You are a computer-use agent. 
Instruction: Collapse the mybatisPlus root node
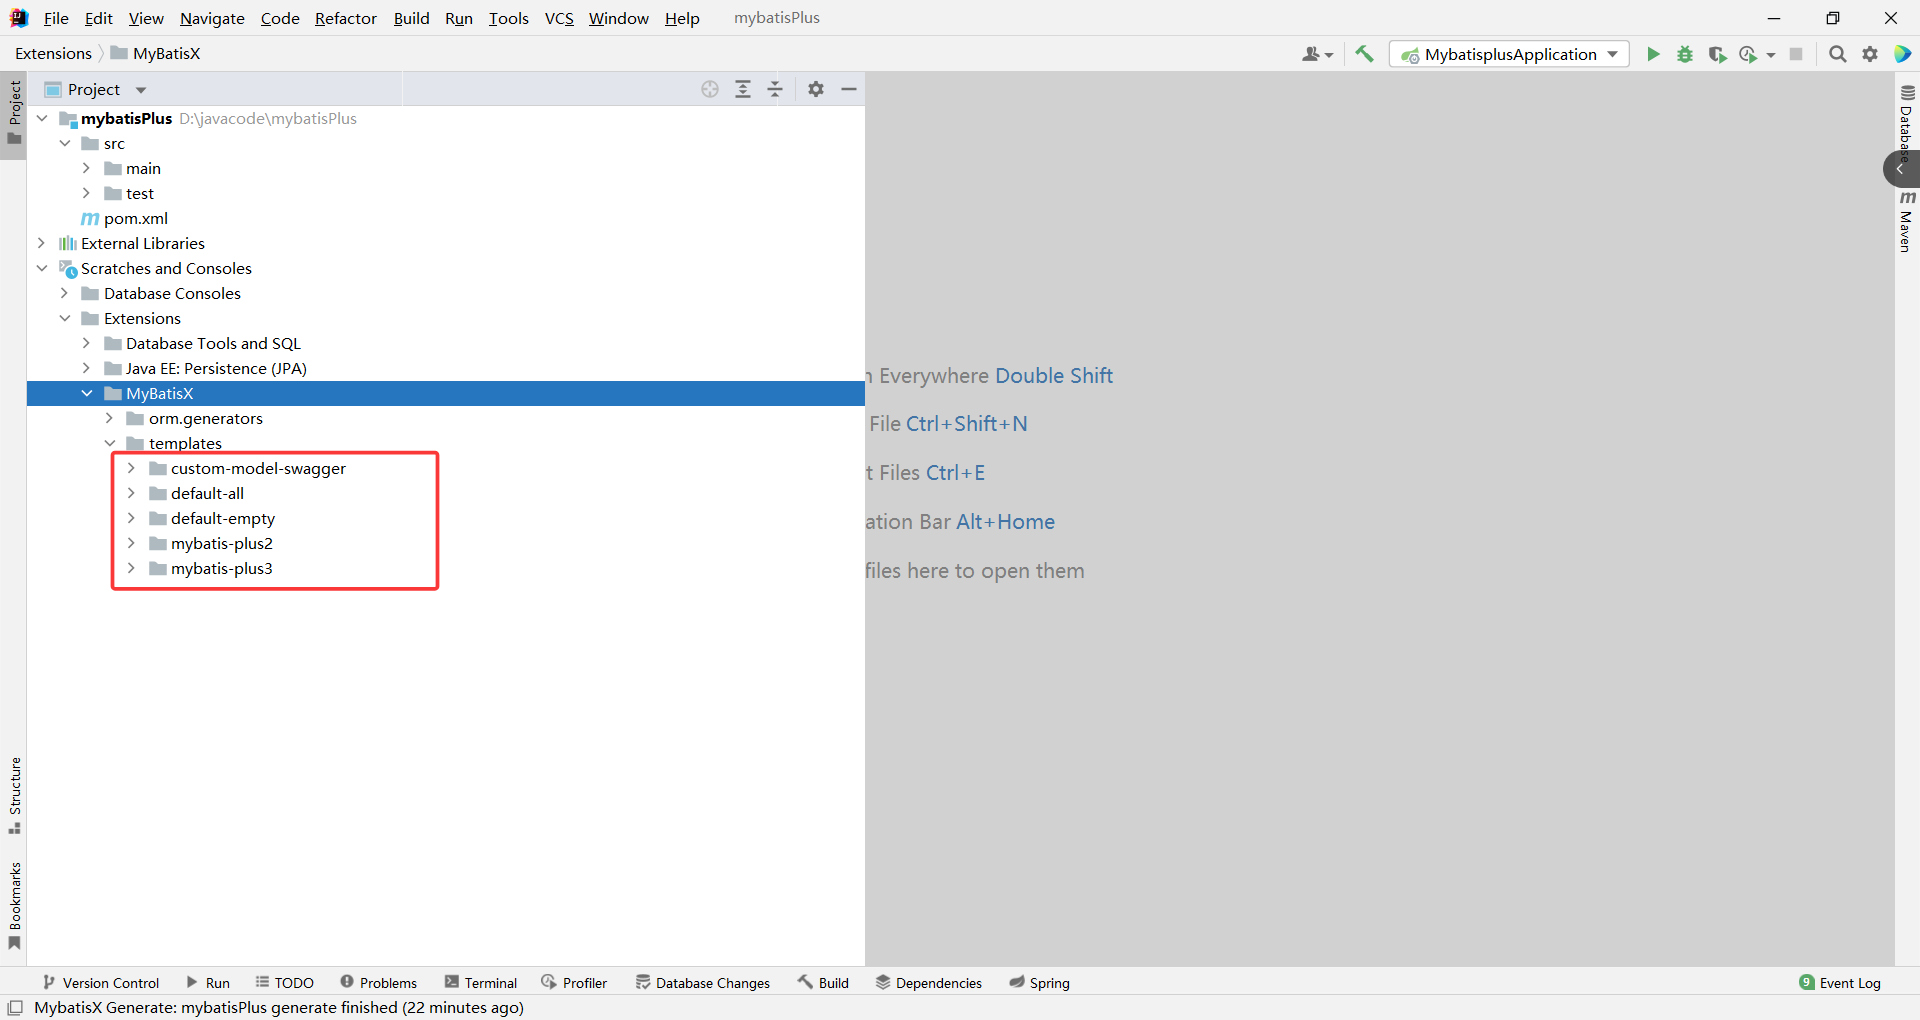(x=42, y=118)
